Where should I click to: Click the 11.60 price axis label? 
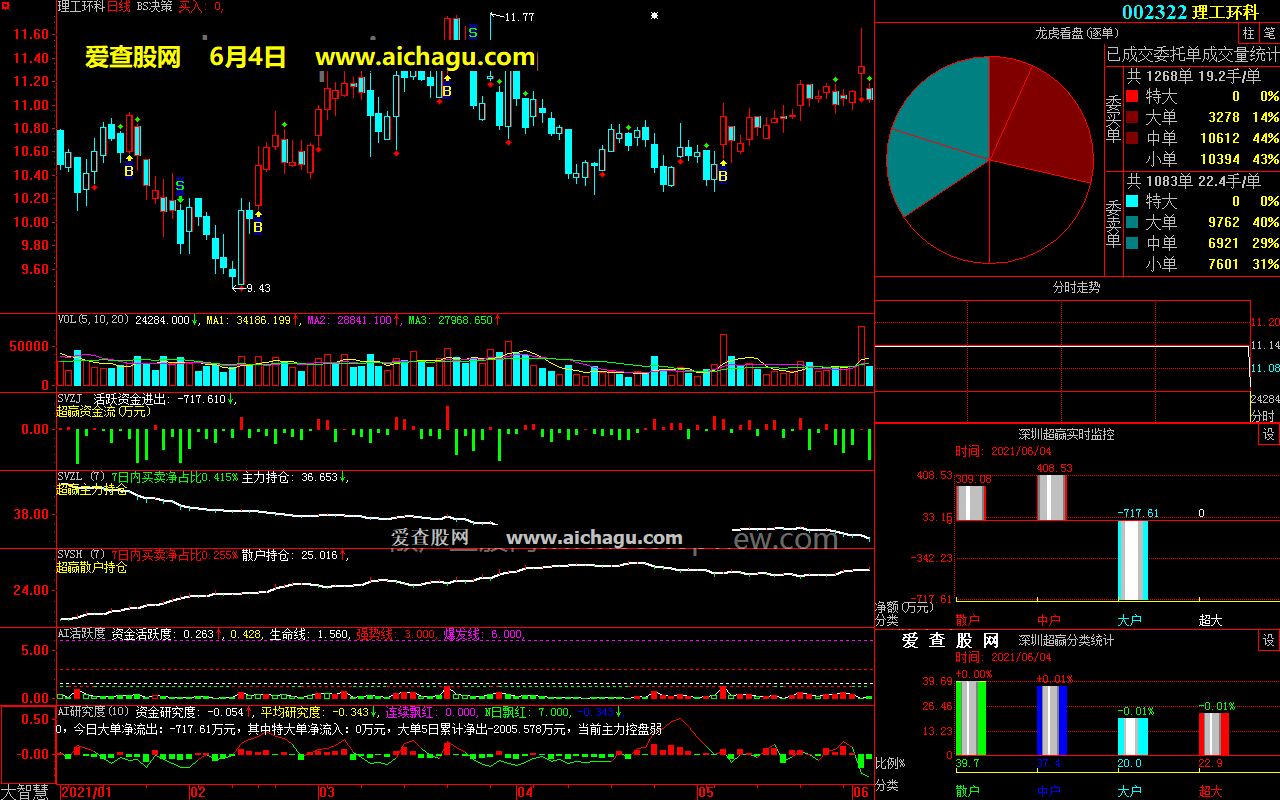[31, 34]
